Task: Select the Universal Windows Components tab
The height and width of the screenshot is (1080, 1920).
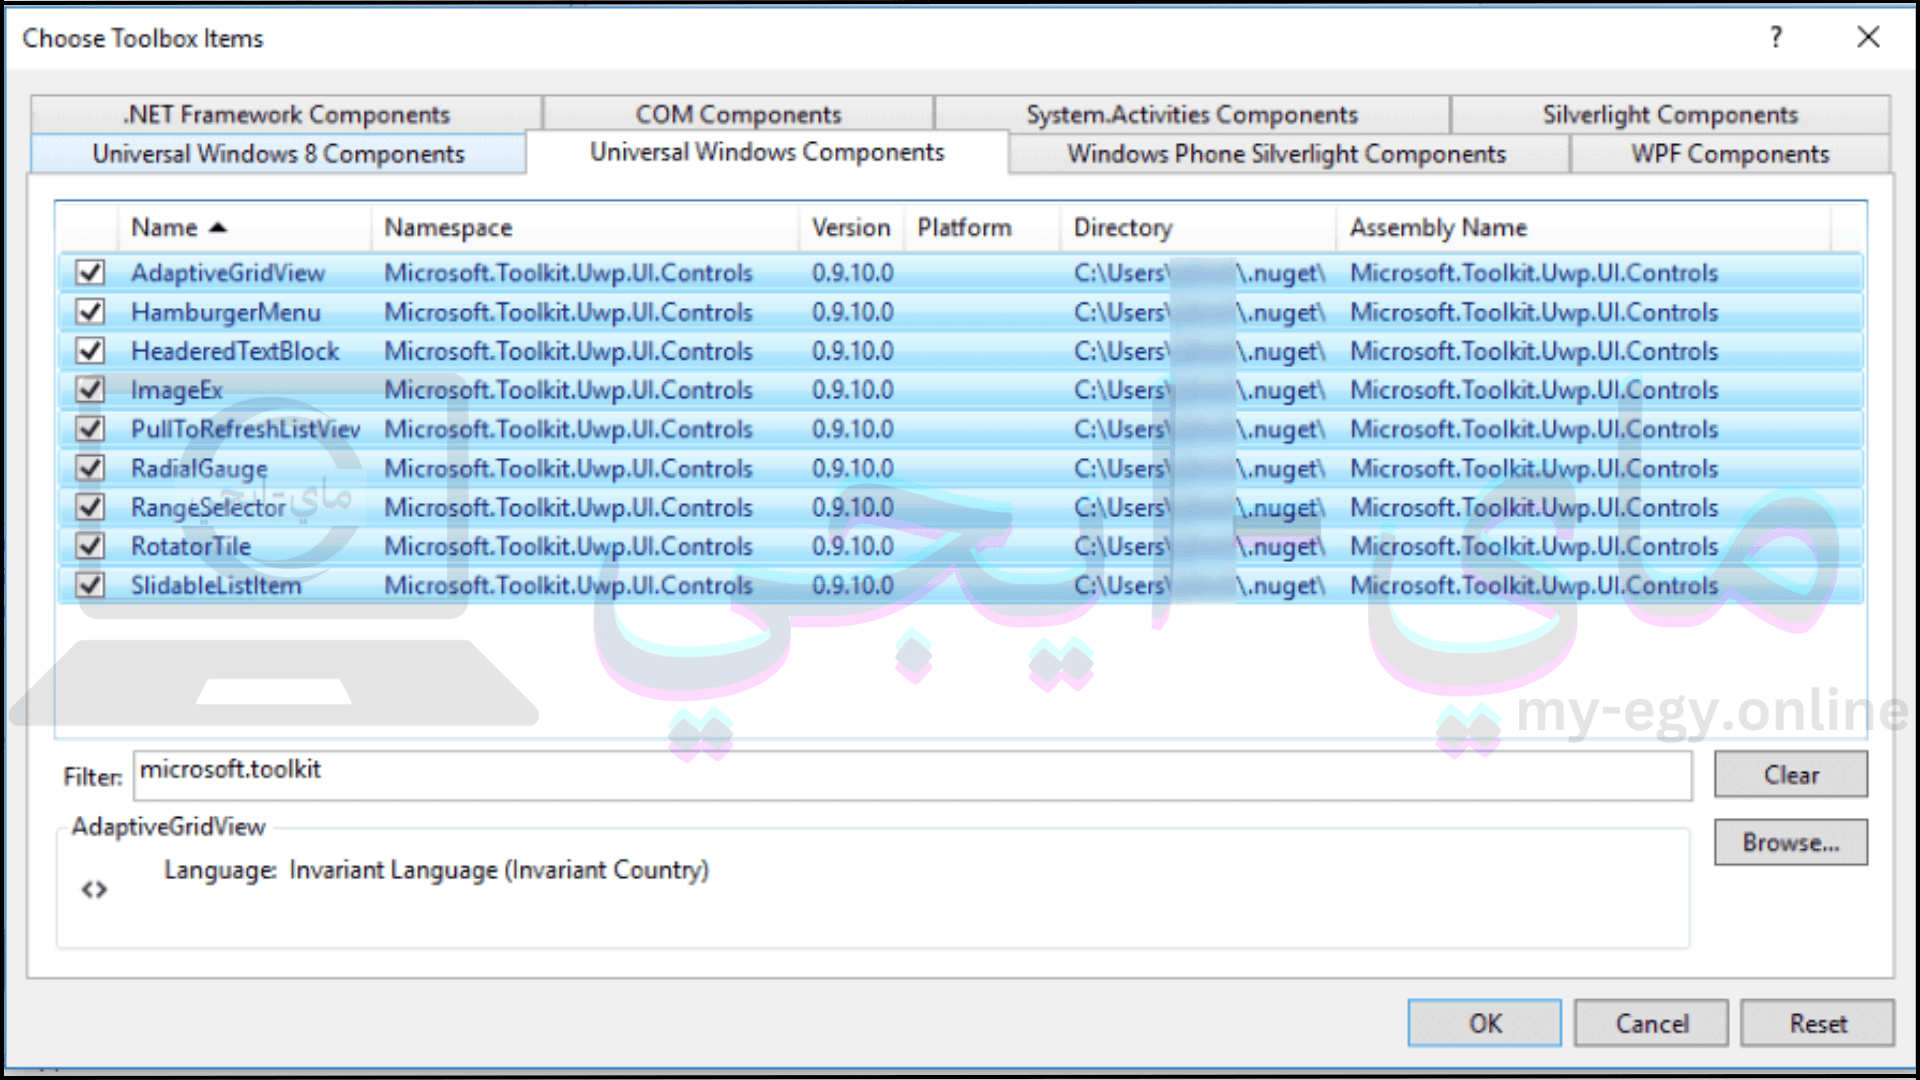Action: pos(767,152)
